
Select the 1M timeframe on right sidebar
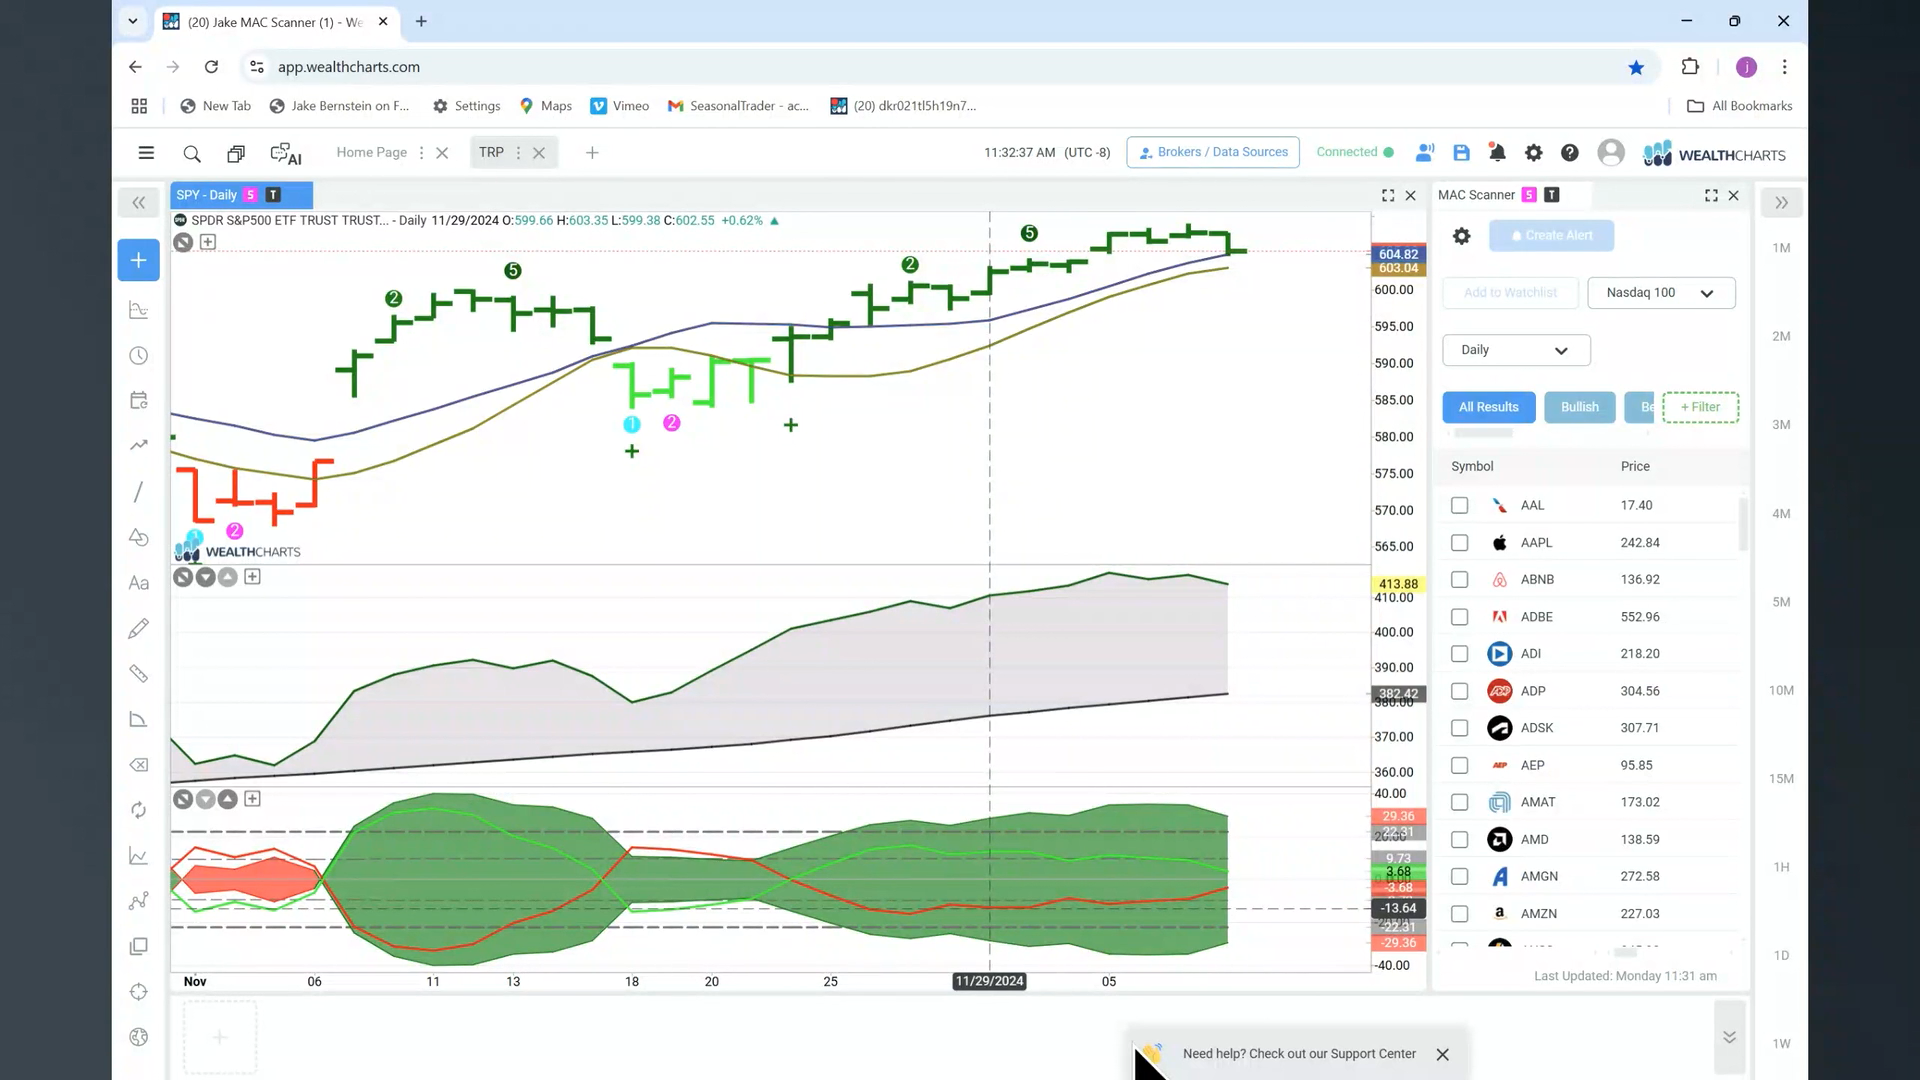pos(1781,248)
